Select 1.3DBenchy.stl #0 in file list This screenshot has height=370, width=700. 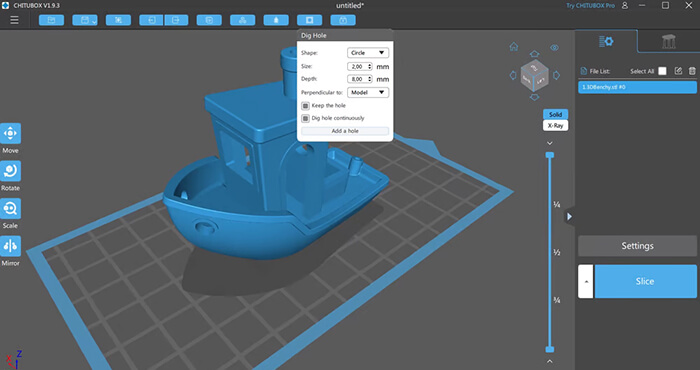pos(638,87)
